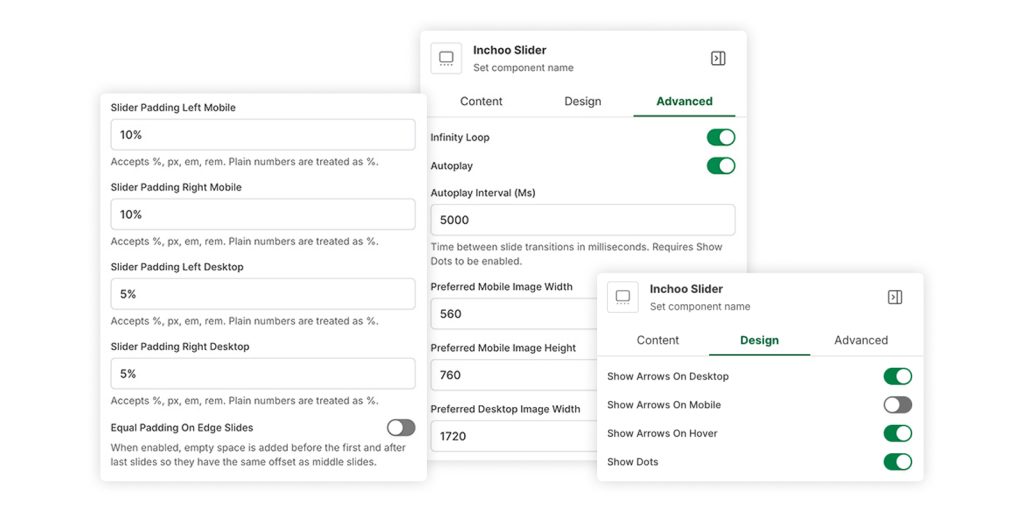Toggle Show Arrows On Hover switch
Image resolution: width=1024 pixels, height=512 pixels.
pyautogui.click(x=897, y=433)
